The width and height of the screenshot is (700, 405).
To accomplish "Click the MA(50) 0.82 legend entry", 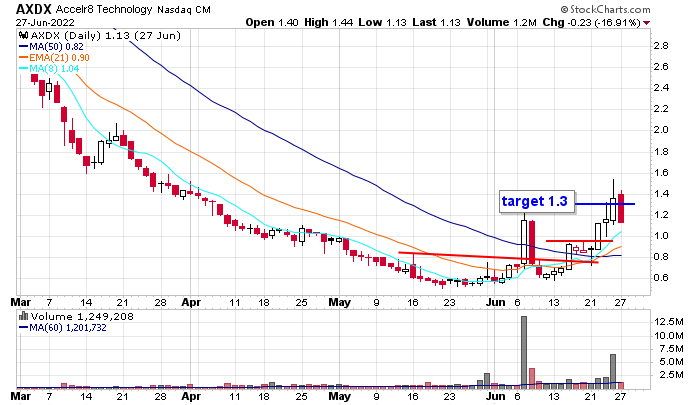I will (x=56, y=46).
